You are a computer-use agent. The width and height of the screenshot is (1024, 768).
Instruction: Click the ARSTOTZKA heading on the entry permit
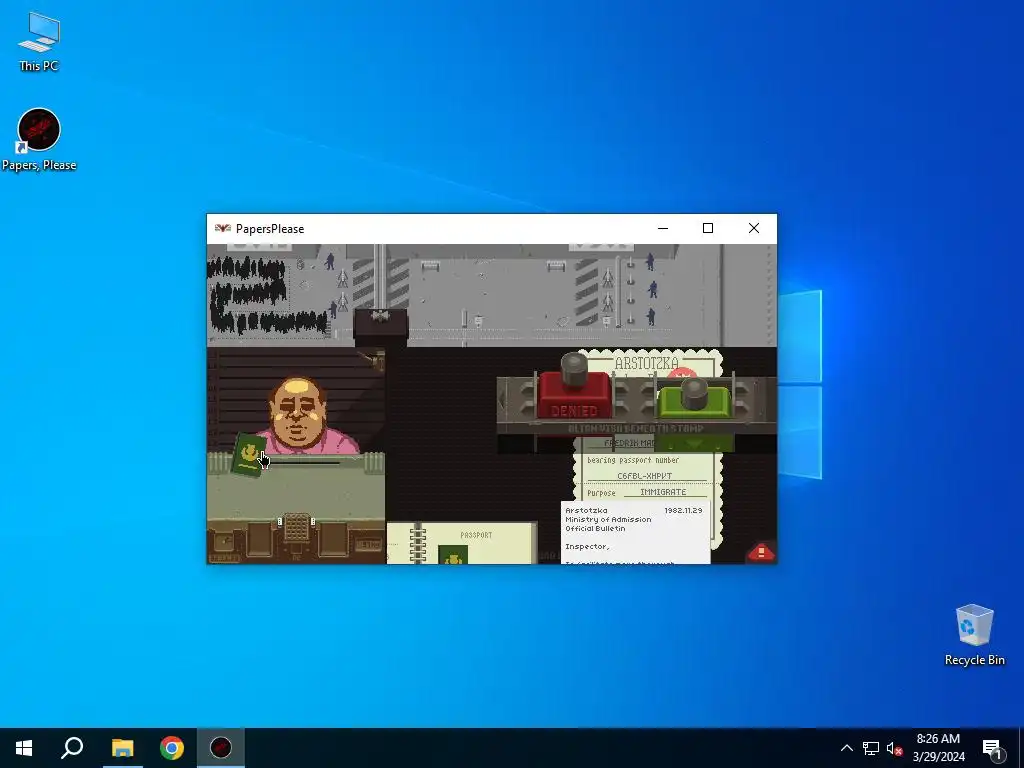click(x=647, y=363)
